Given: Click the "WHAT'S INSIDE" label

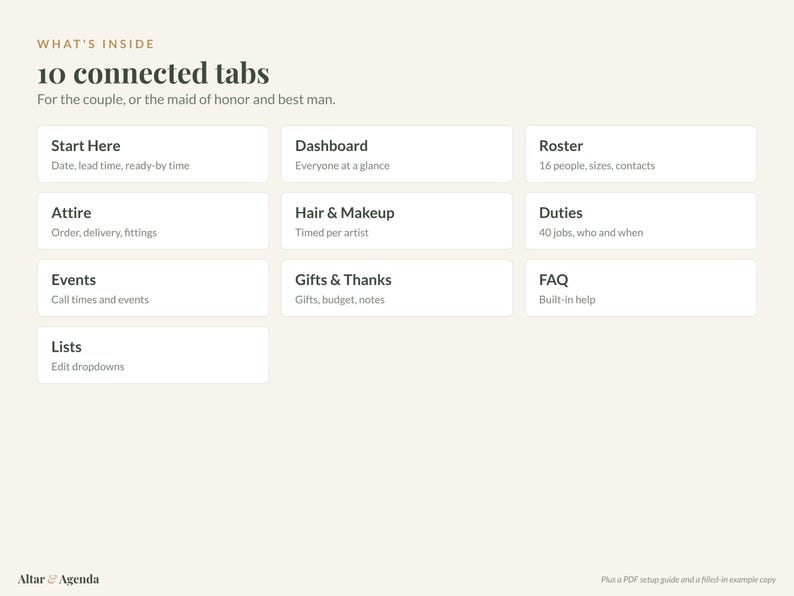Looking at the screenshot, I should [x=96, y=44].
